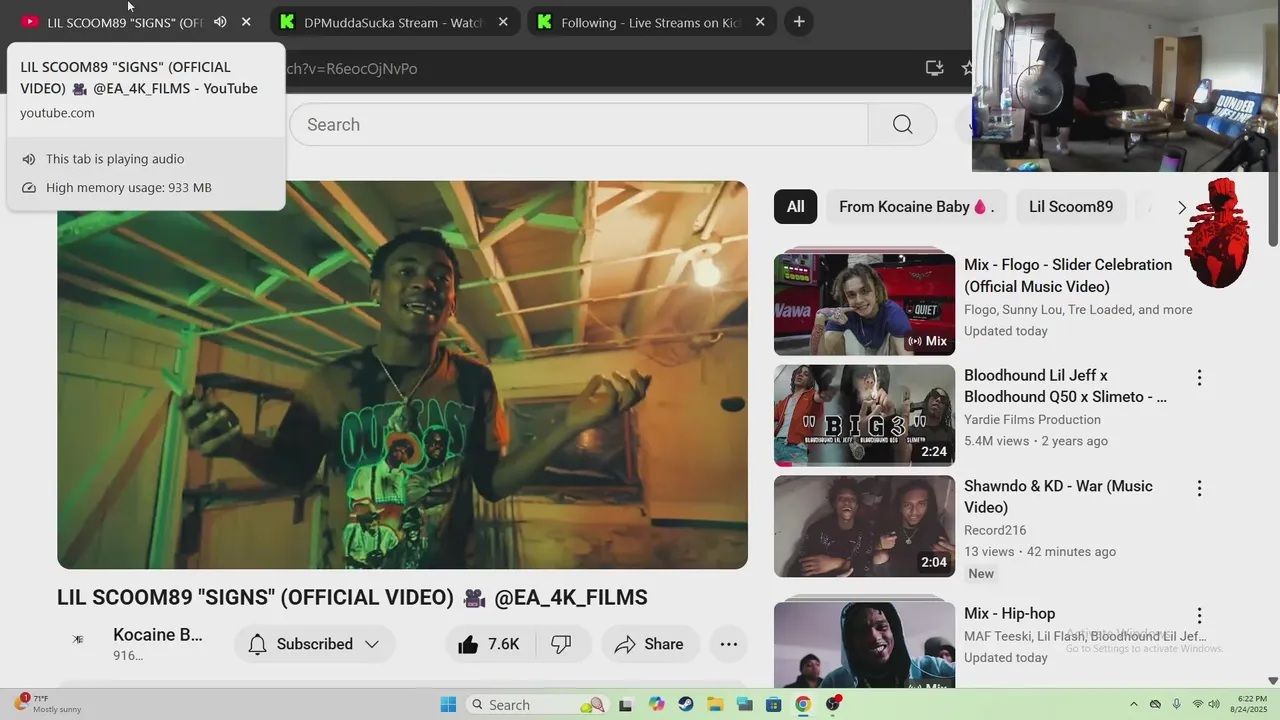Open the Mix - Hip-hop title link

pyautogui.click(x=1009, y=613)
